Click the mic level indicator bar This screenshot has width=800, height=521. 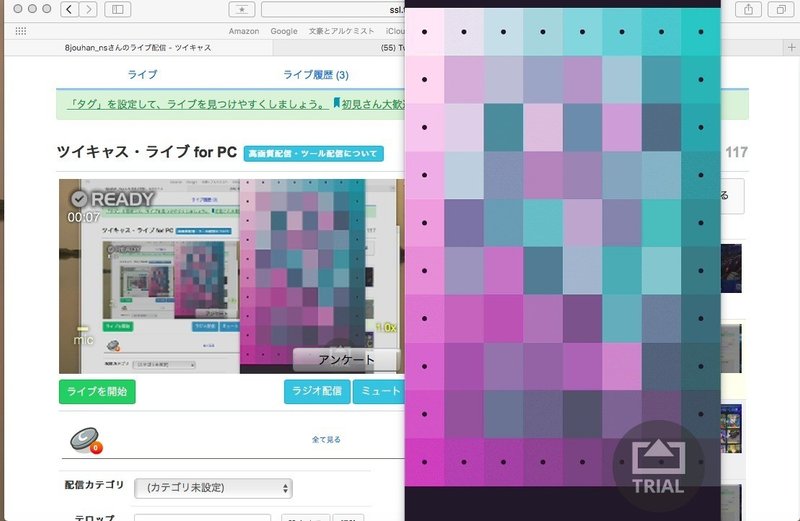coord(83,329)
